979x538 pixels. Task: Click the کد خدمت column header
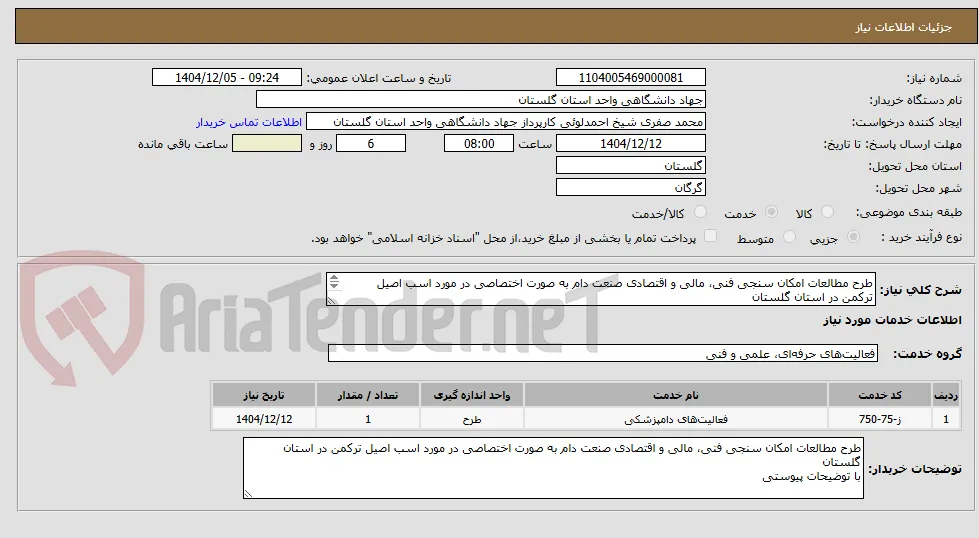click(880, 395)
